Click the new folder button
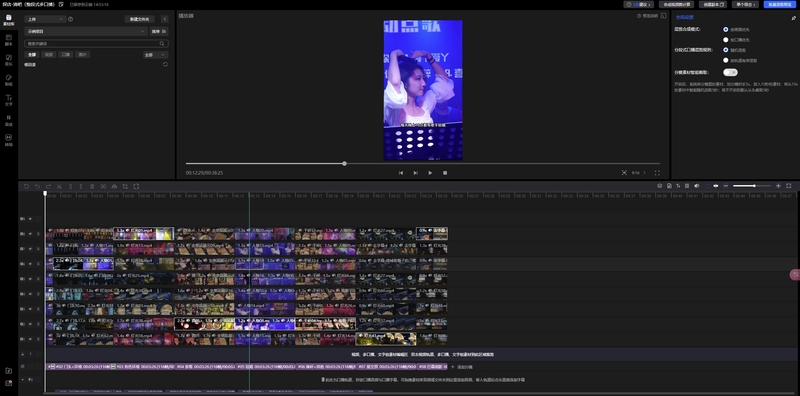800x396 pixels. click(139, 19)
